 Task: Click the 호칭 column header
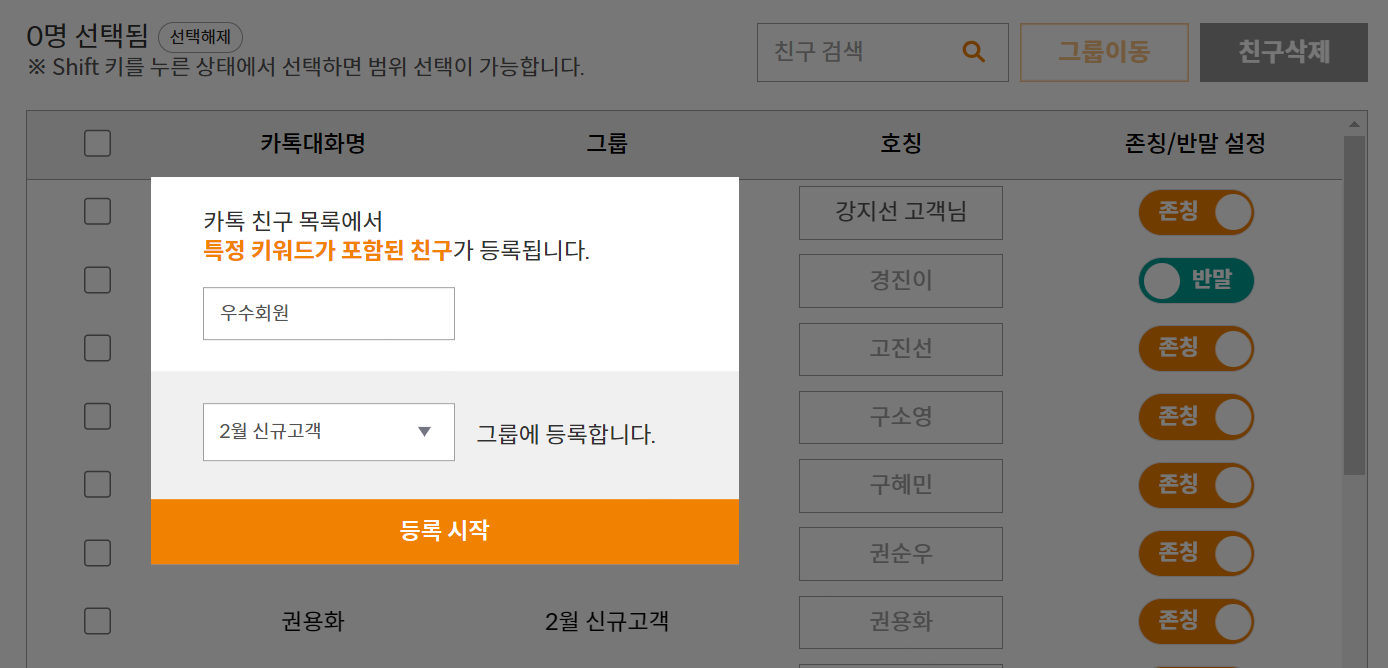click(x=900, y=144)
